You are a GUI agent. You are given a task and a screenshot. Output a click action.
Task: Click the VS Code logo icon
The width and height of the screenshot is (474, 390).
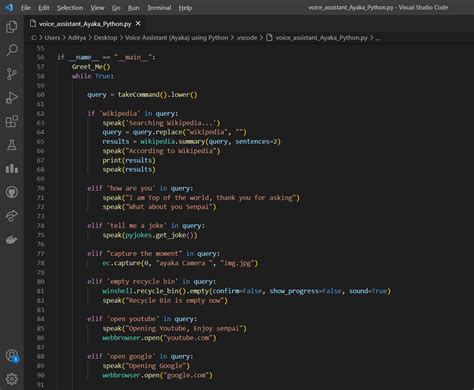tap(9, 7)
